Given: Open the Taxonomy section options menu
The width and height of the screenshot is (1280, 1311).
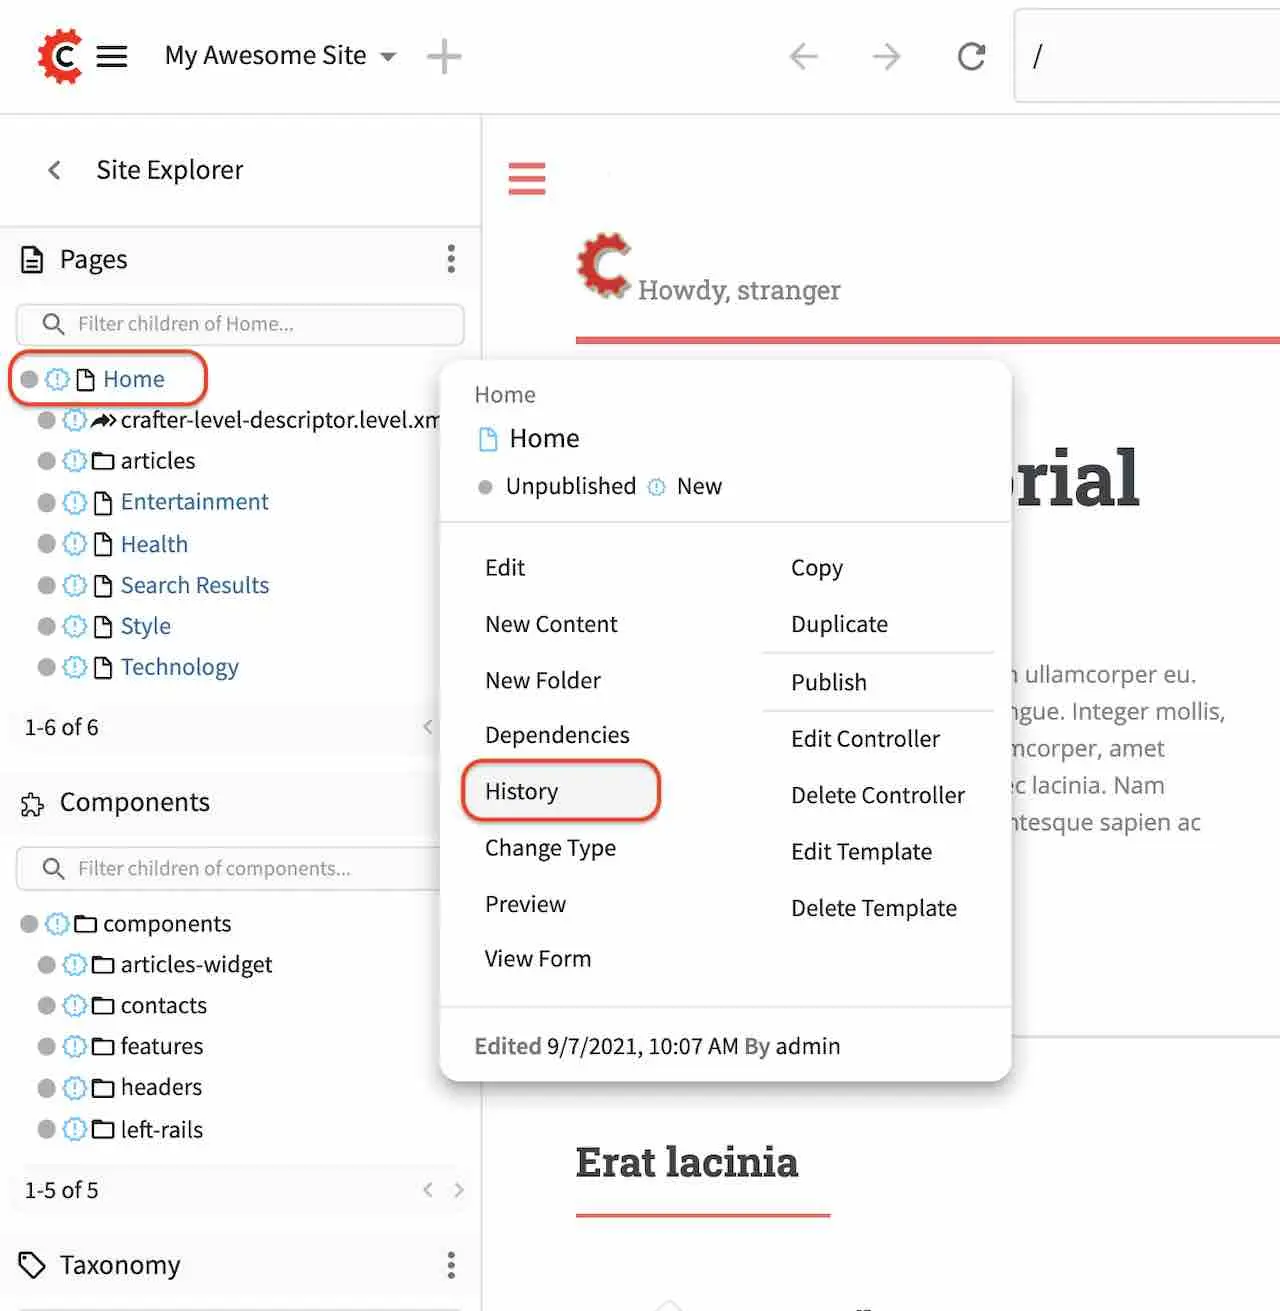Looking at the screenshot, I should (x=451, y=1265).
